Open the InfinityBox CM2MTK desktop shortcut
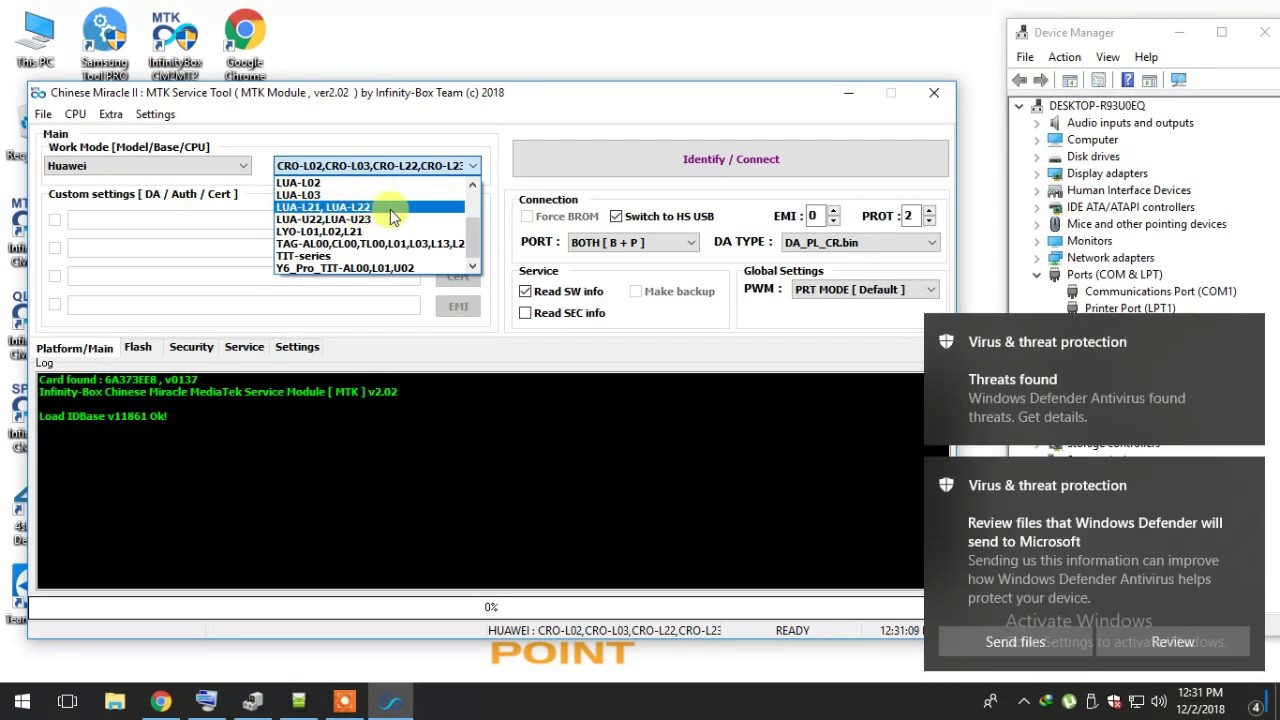The height and width of the screenshot is (720, 1280). point(175,45)
